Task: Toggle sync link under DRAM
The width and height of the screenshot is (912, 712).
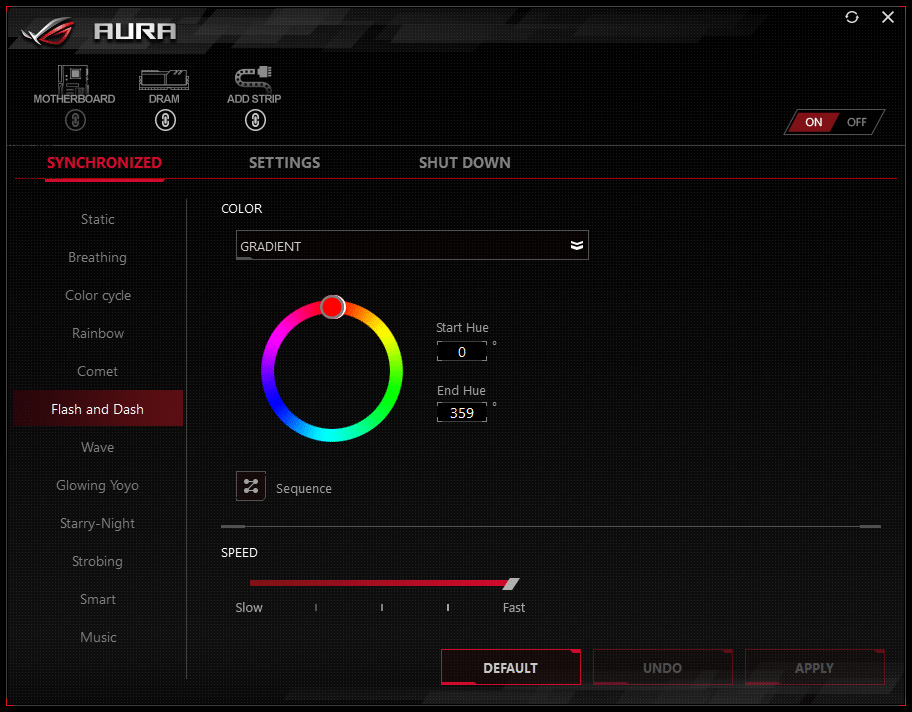Action: (x=165, y=120)
